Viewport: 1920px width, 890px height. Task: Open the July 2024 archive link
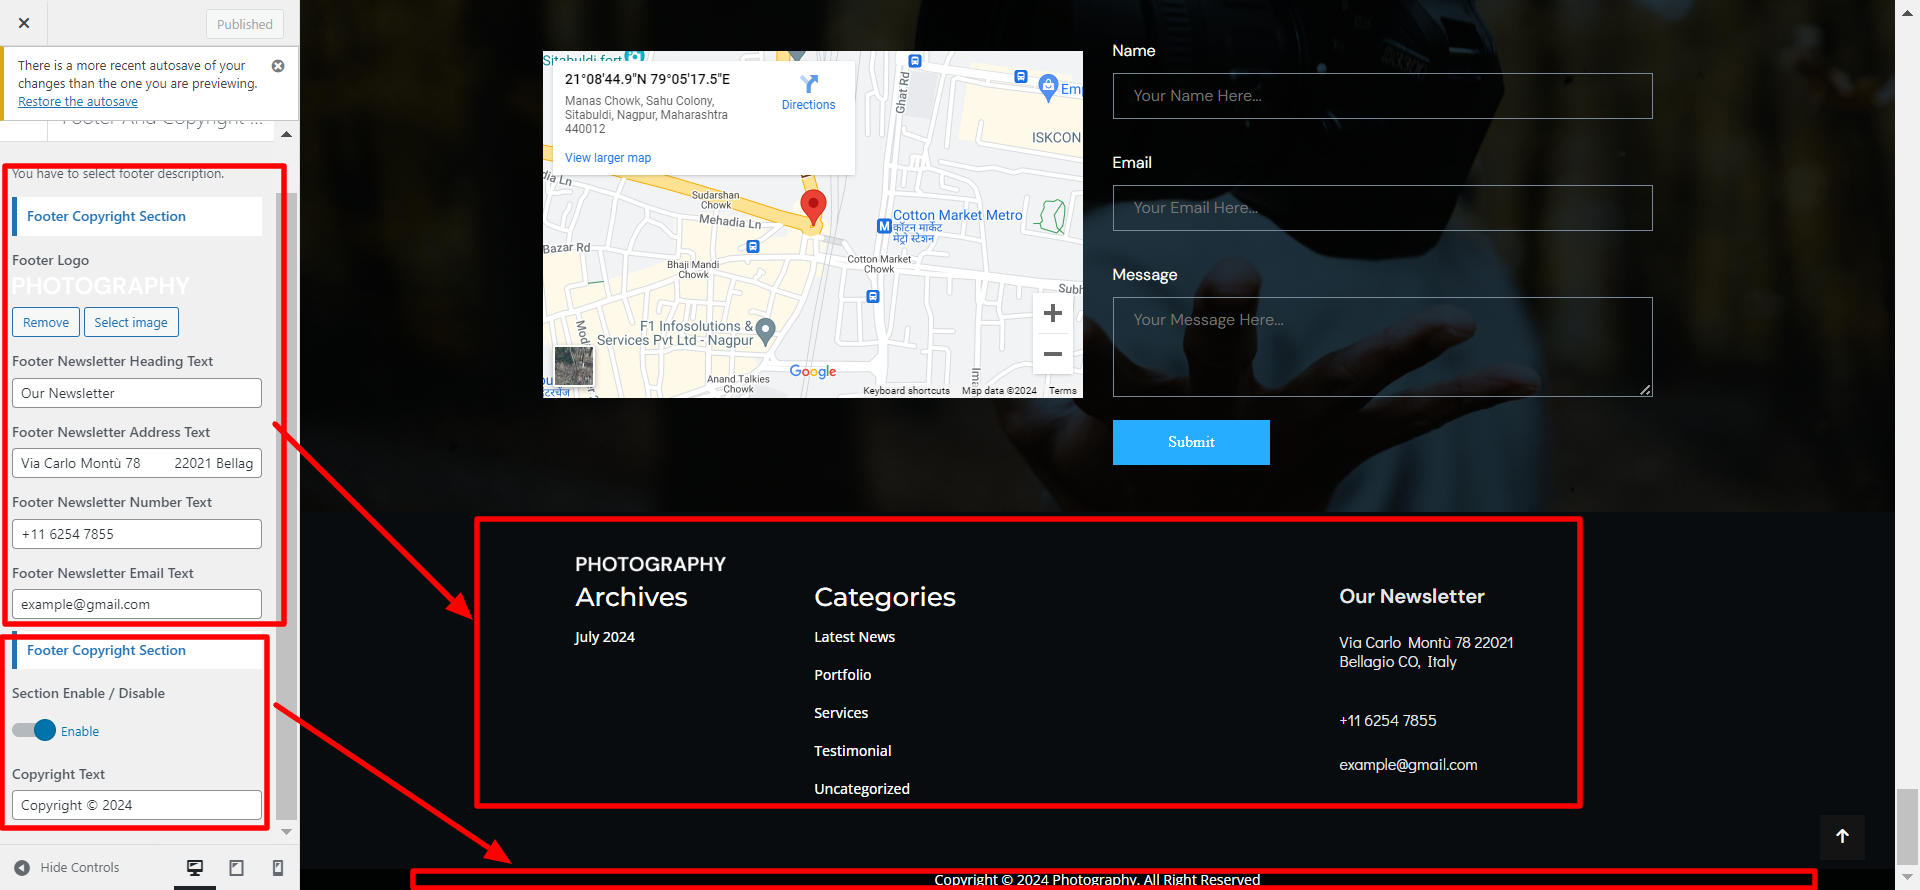click(604, 637)
